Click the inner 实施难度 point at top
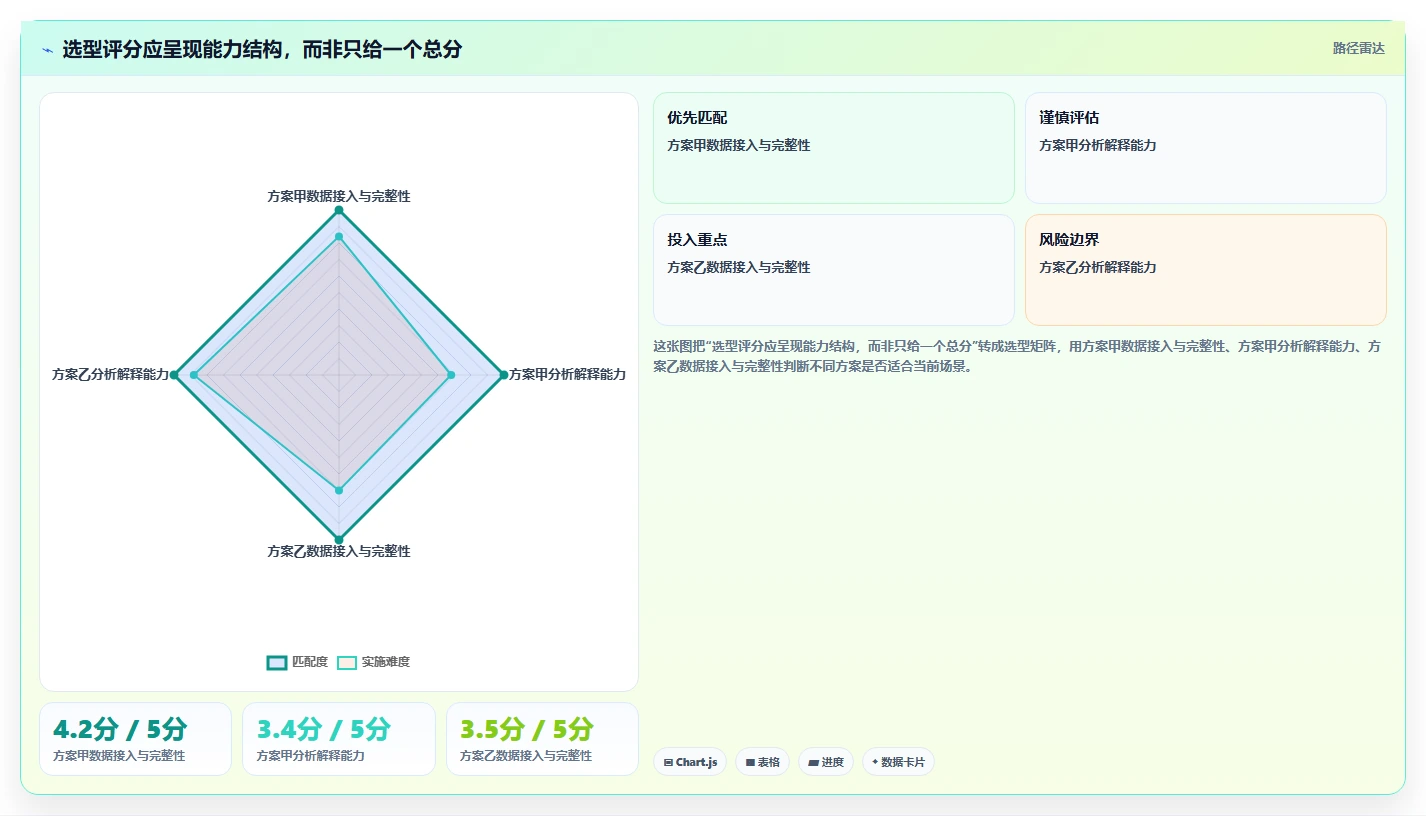 339,236
